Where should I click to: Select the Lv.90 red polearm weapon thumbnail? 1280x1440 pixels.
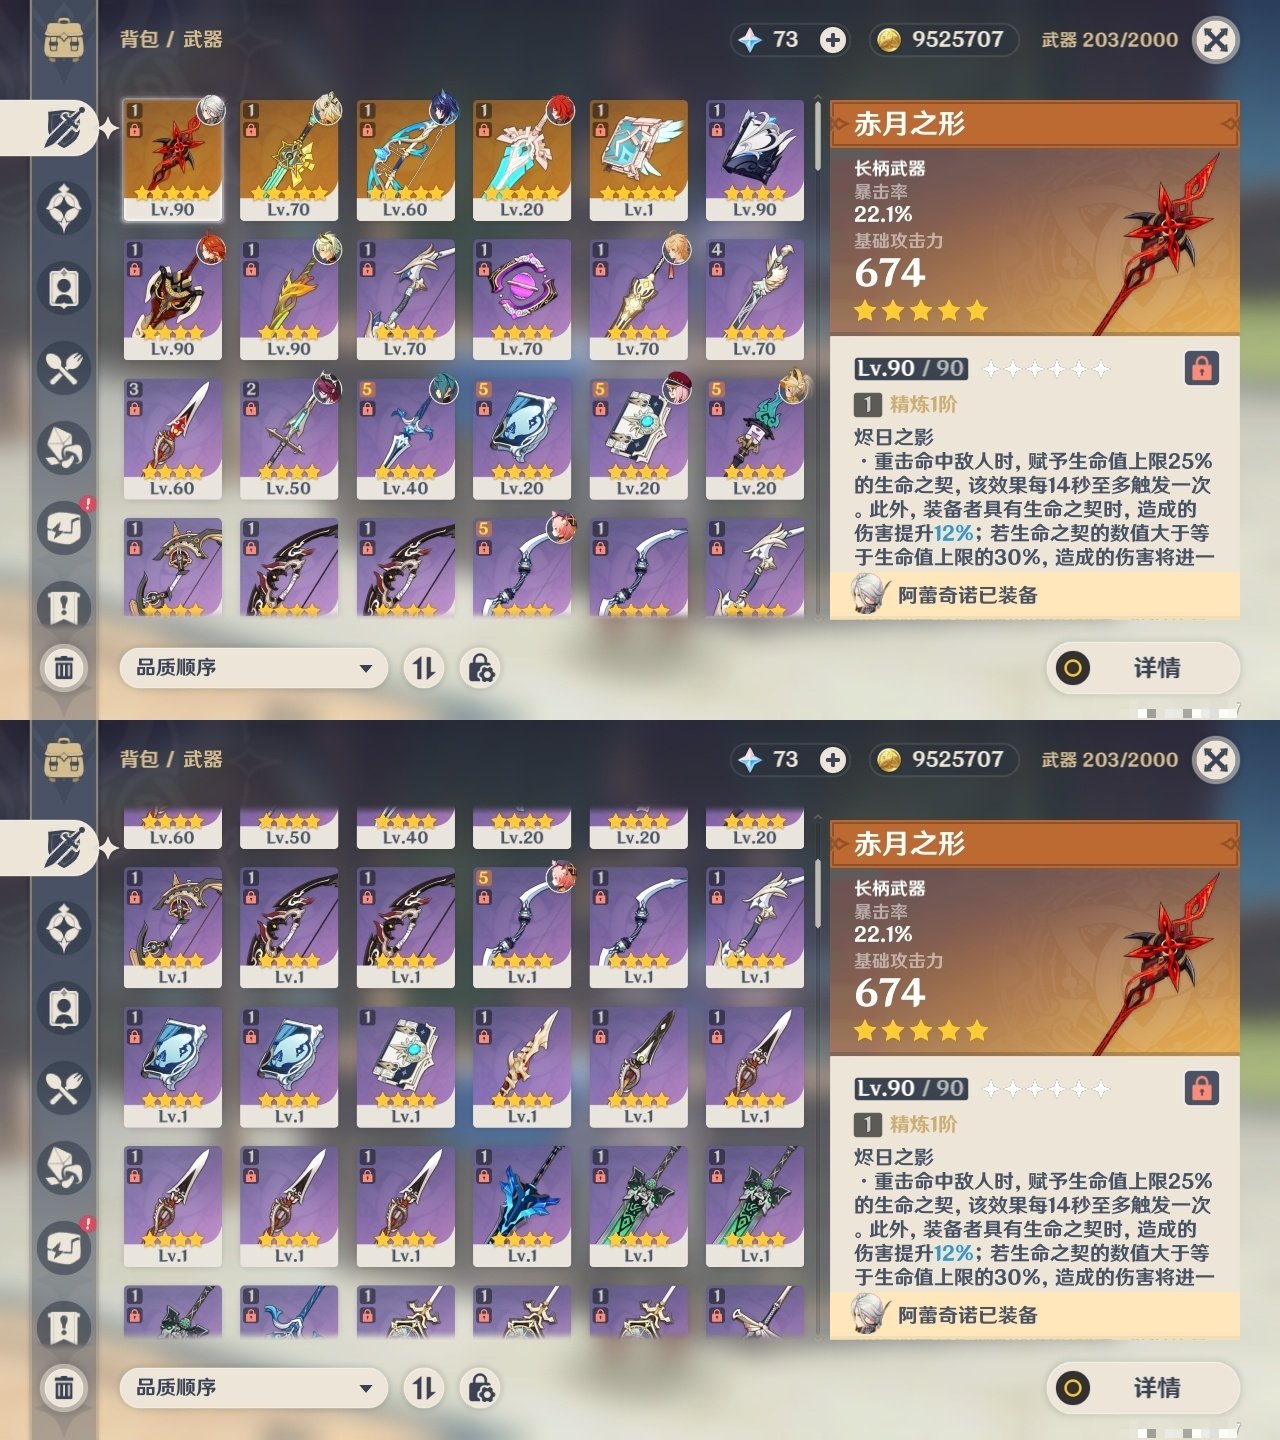coord(172,160)
